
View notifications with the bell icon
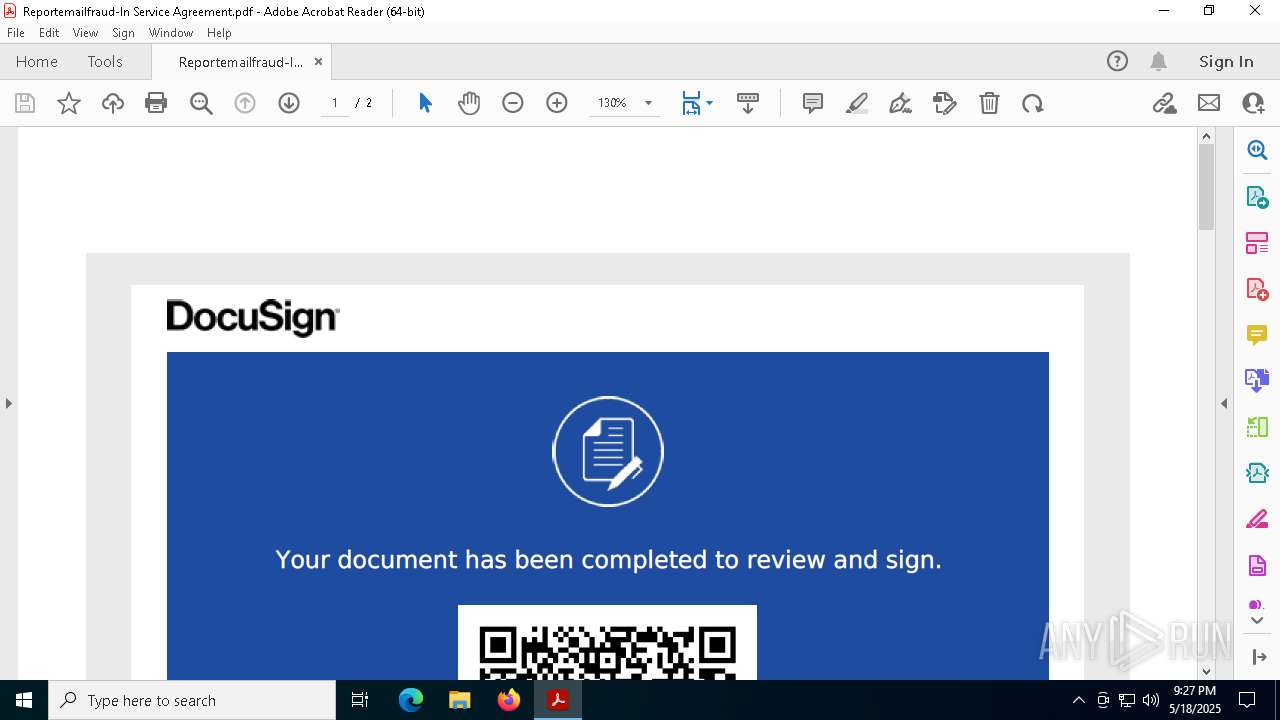(x=1158, y=61)
